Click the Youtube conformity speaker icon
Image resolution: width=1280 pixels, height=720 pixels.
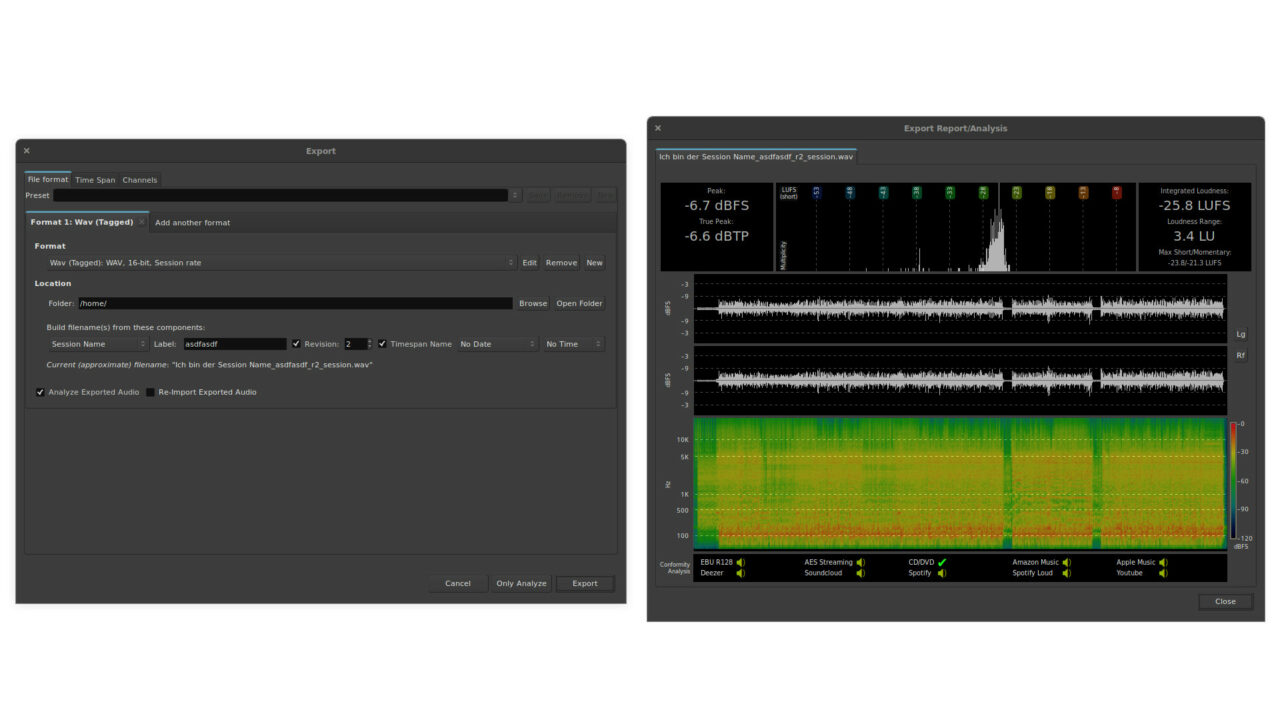[x=1163, y=575]
